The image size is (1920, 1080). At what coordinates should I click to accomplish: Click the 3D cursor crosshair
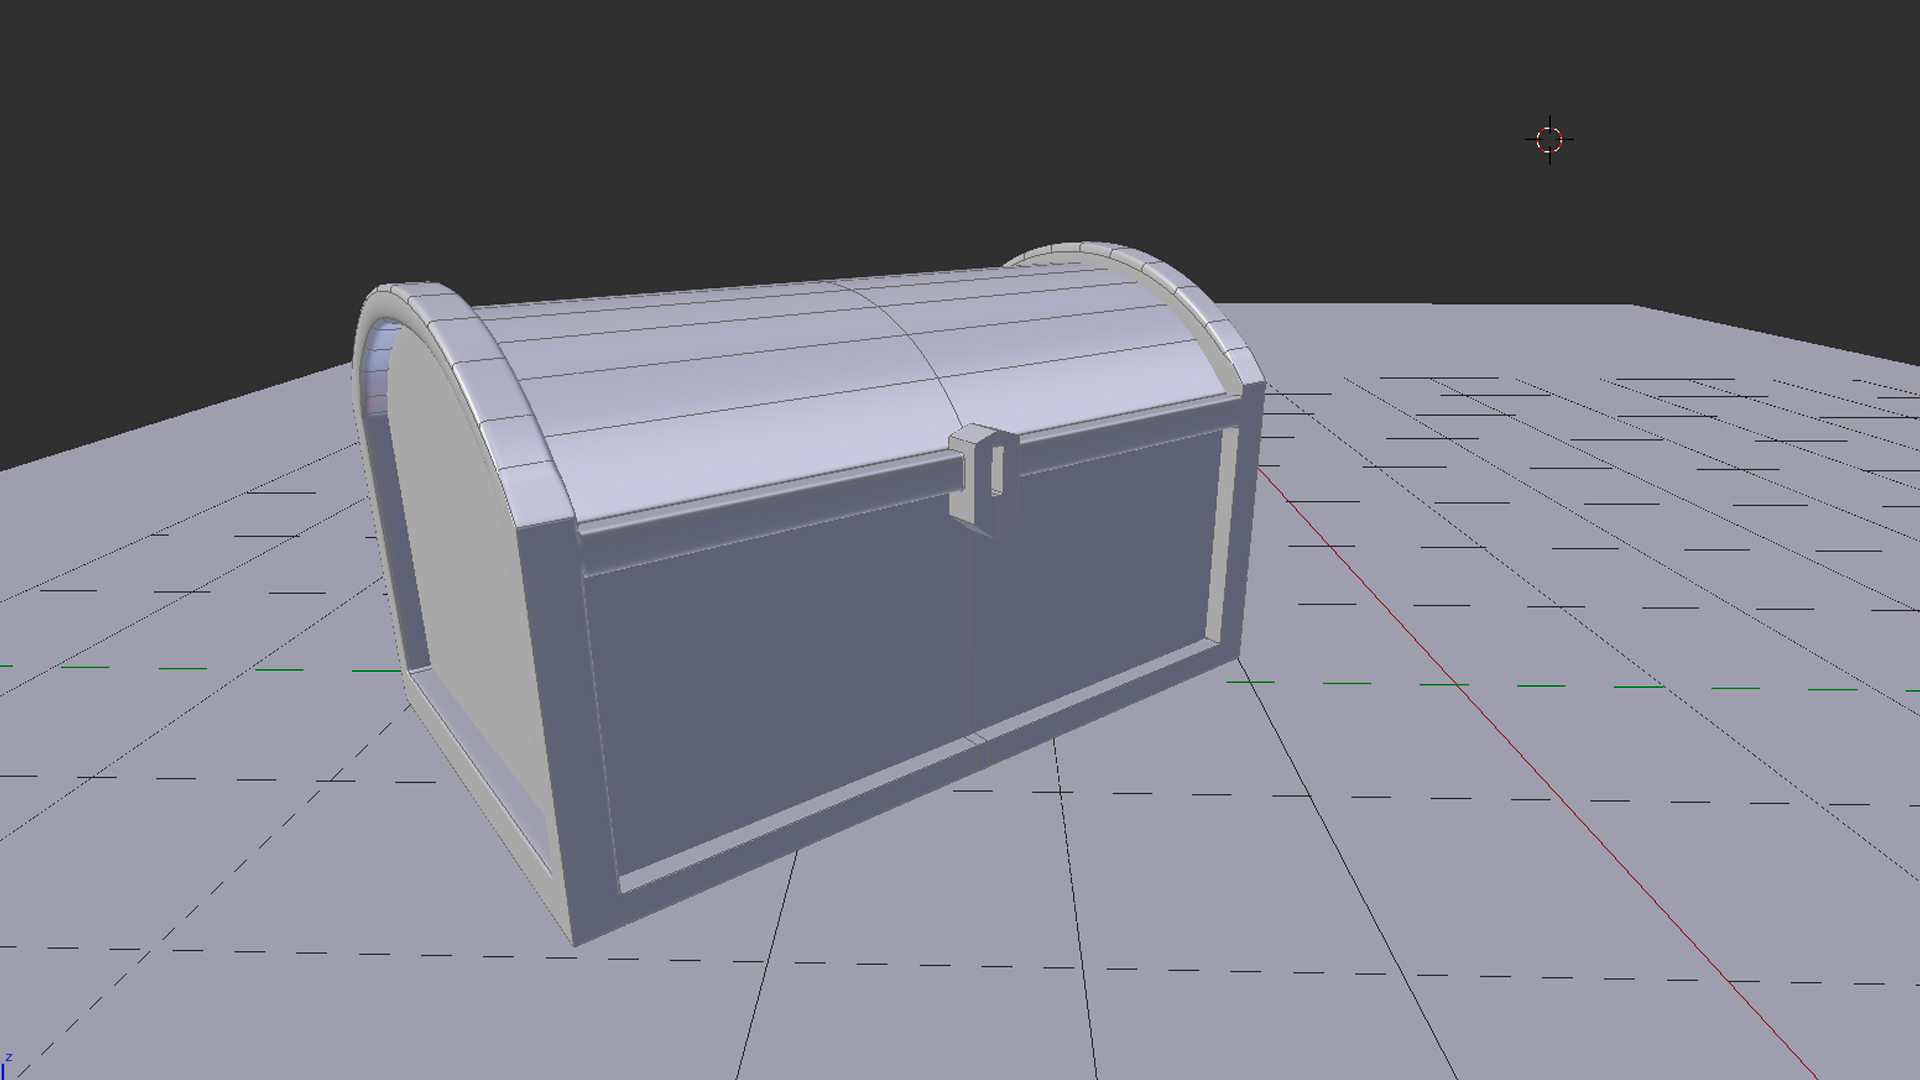[1549, 140]
